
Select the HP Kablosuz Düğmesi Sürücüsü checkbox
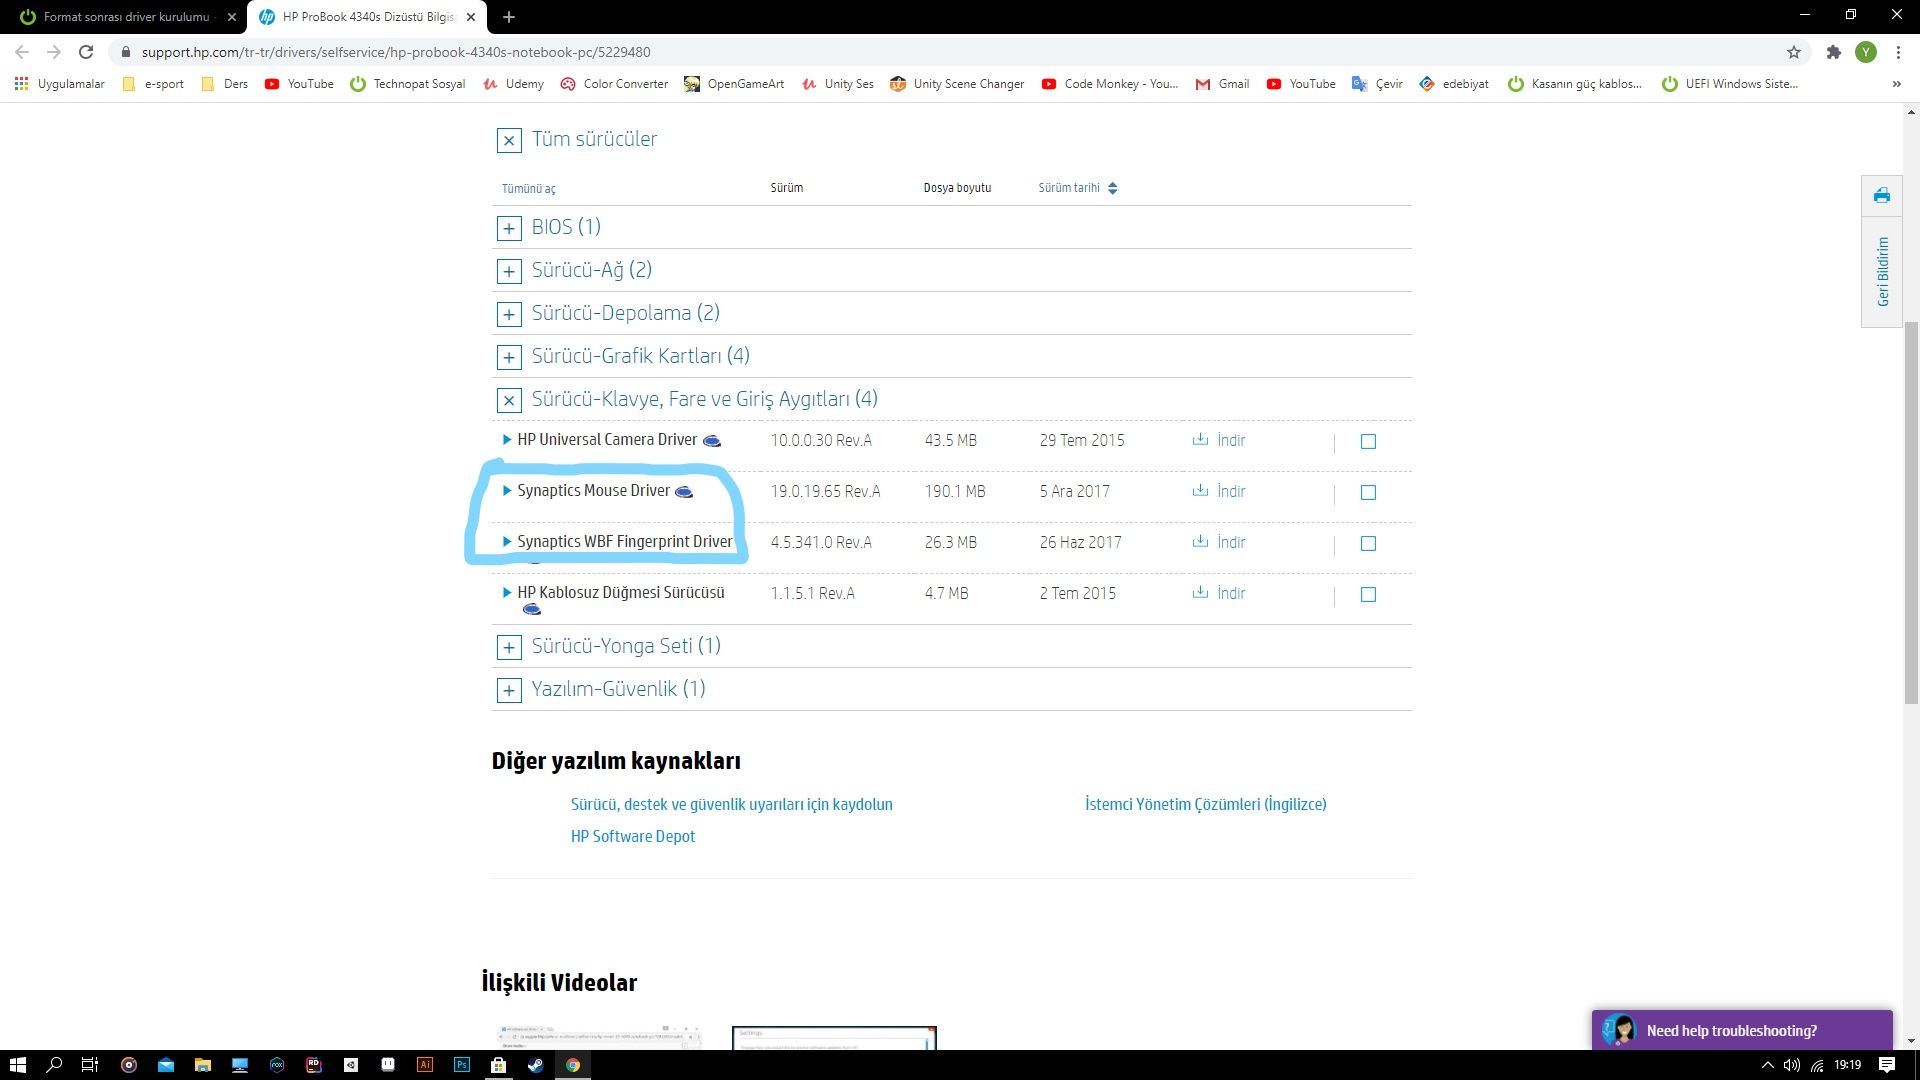[x=1368, y=594]
